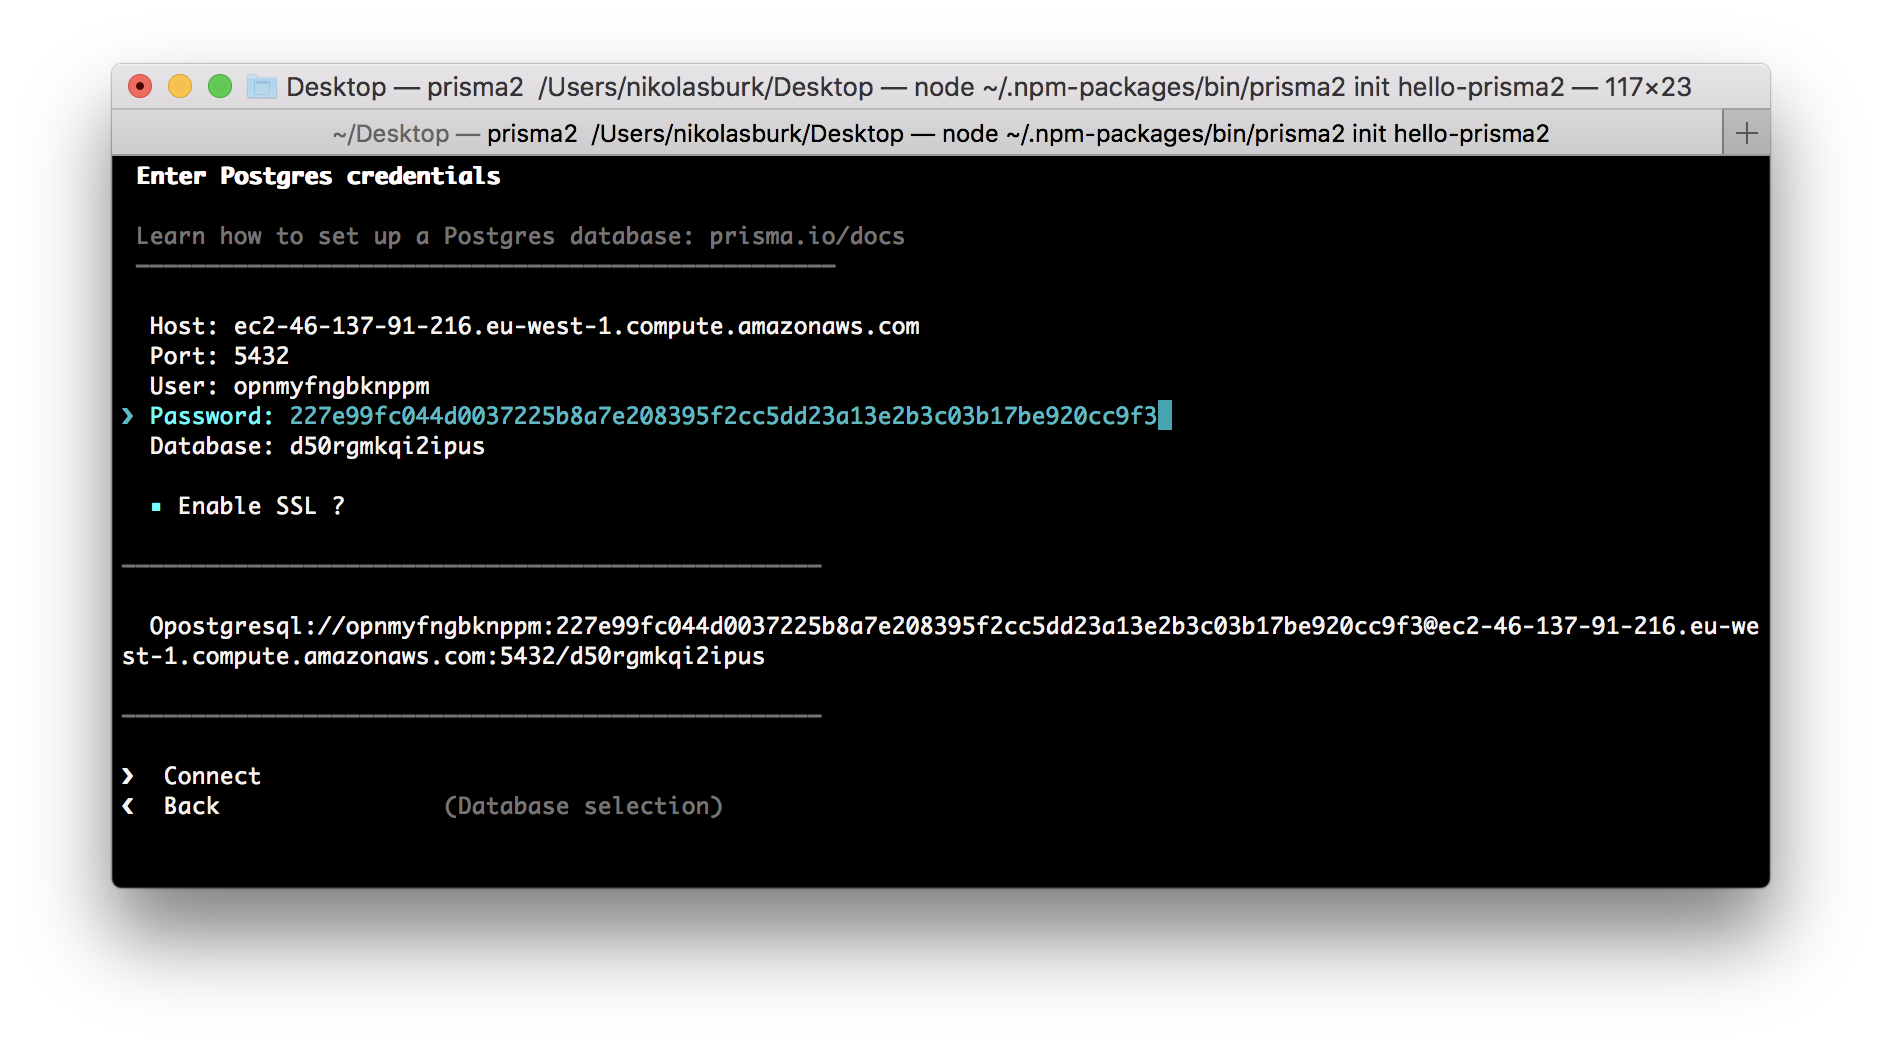Select the highlighted password value text

(722, 416)
